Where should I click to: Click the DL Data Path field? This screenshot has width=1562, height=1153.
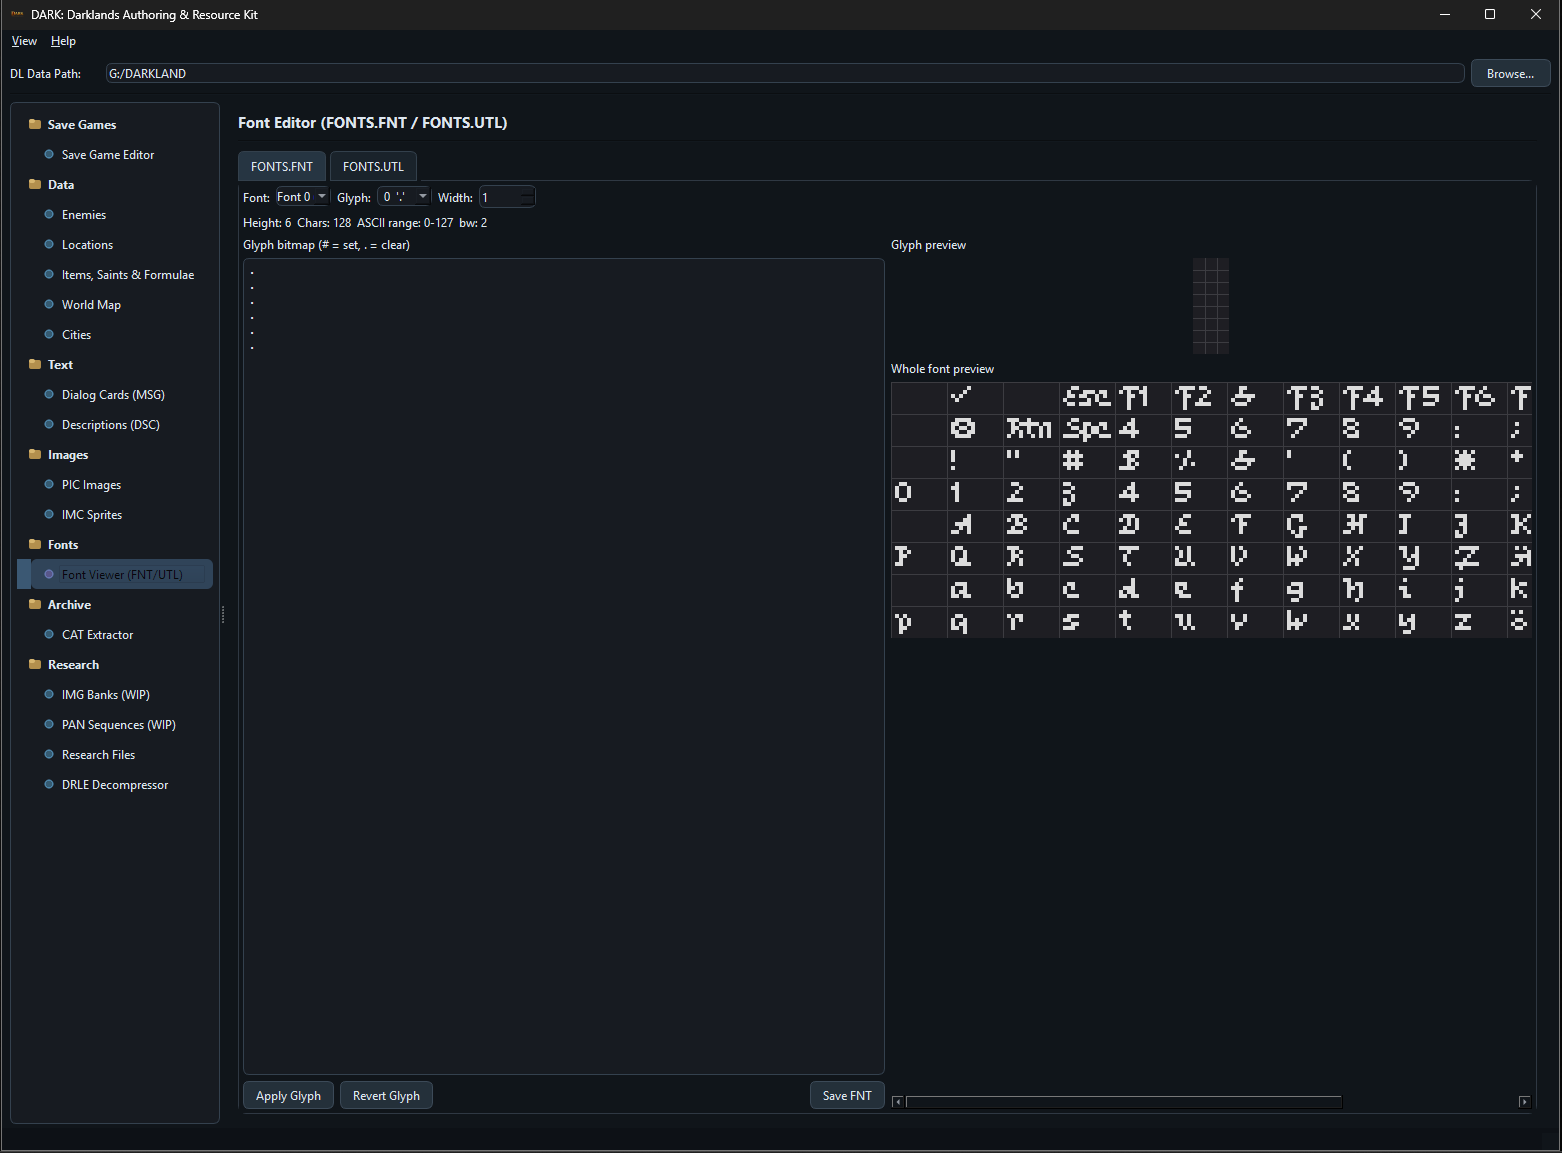coord(785,74)
